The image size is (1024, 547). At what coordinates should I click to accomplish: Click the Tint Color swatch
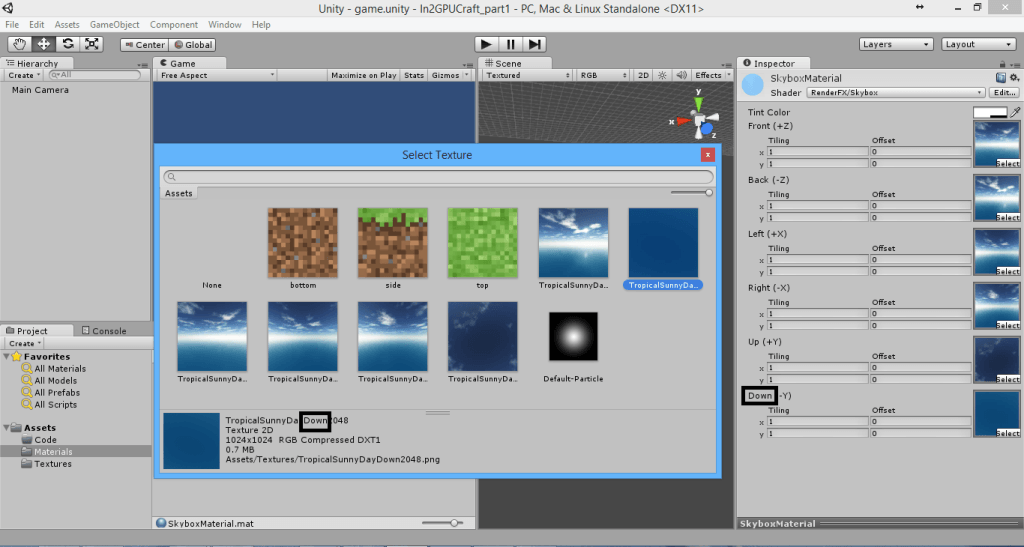[990, 113]
